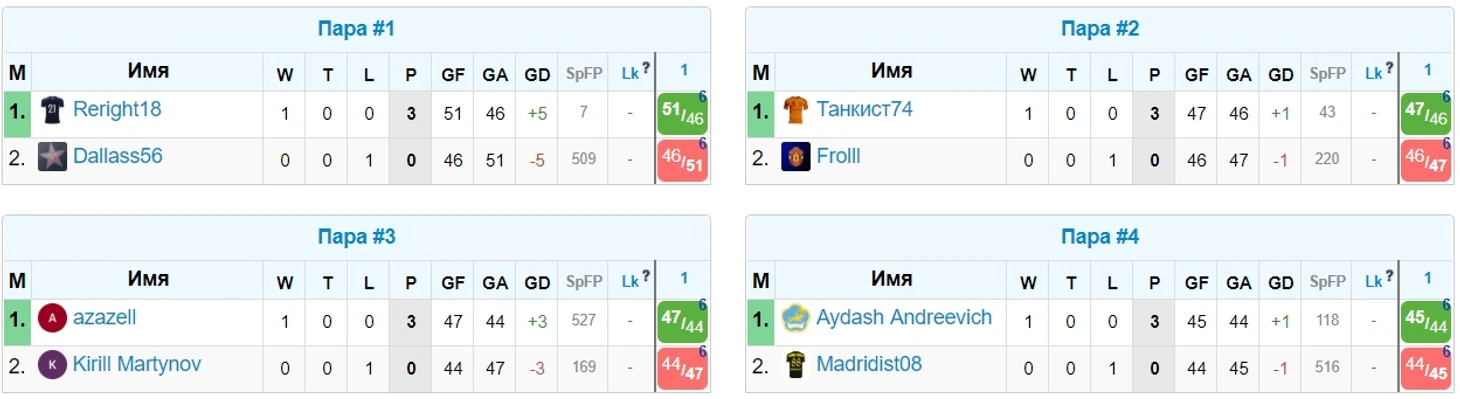Image resolution: width=1460 pixels, height=399 pixels.
Task: Click Танкист74's orange shirt avatar
Action: pos(795,110)
